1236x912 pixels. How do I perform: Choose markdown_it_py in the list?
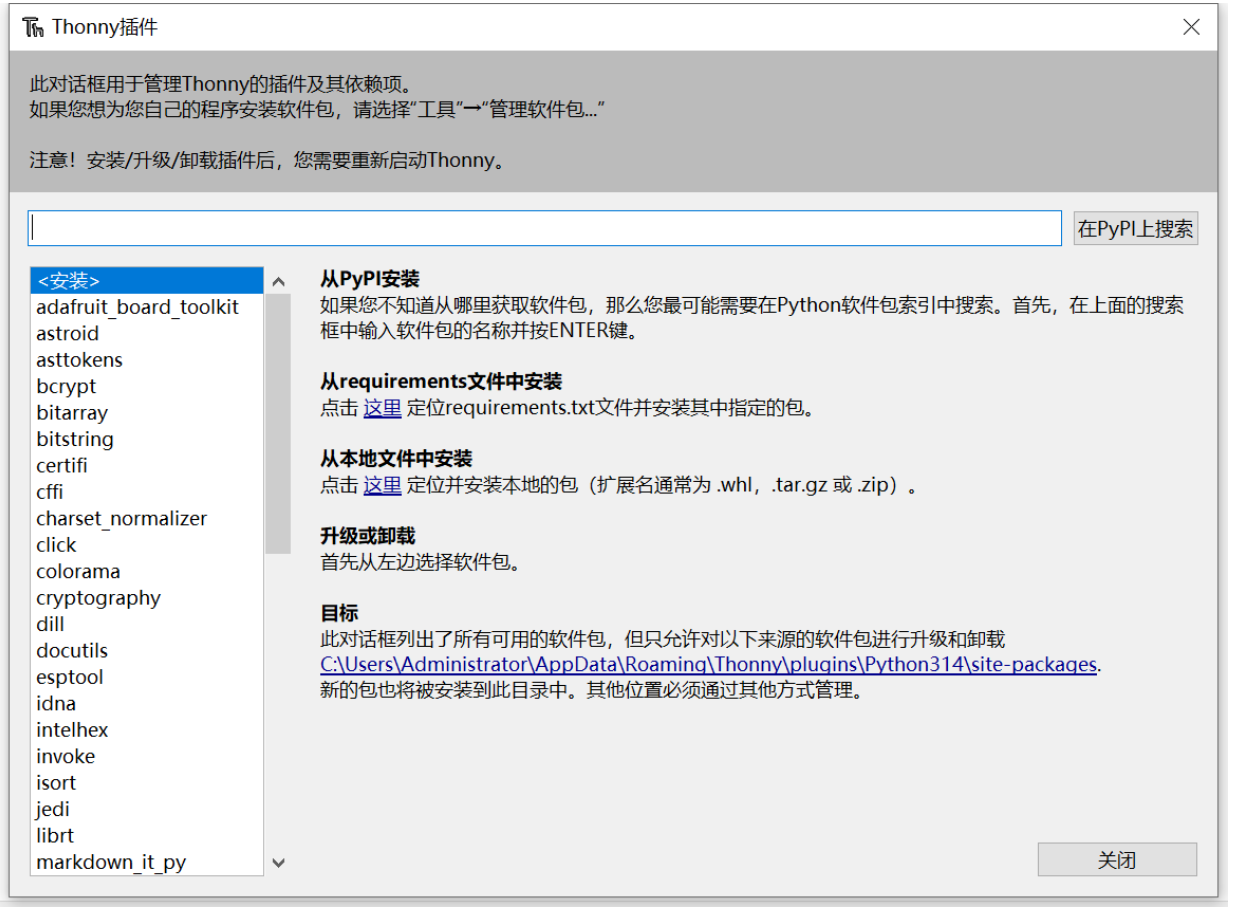point(111,862)
